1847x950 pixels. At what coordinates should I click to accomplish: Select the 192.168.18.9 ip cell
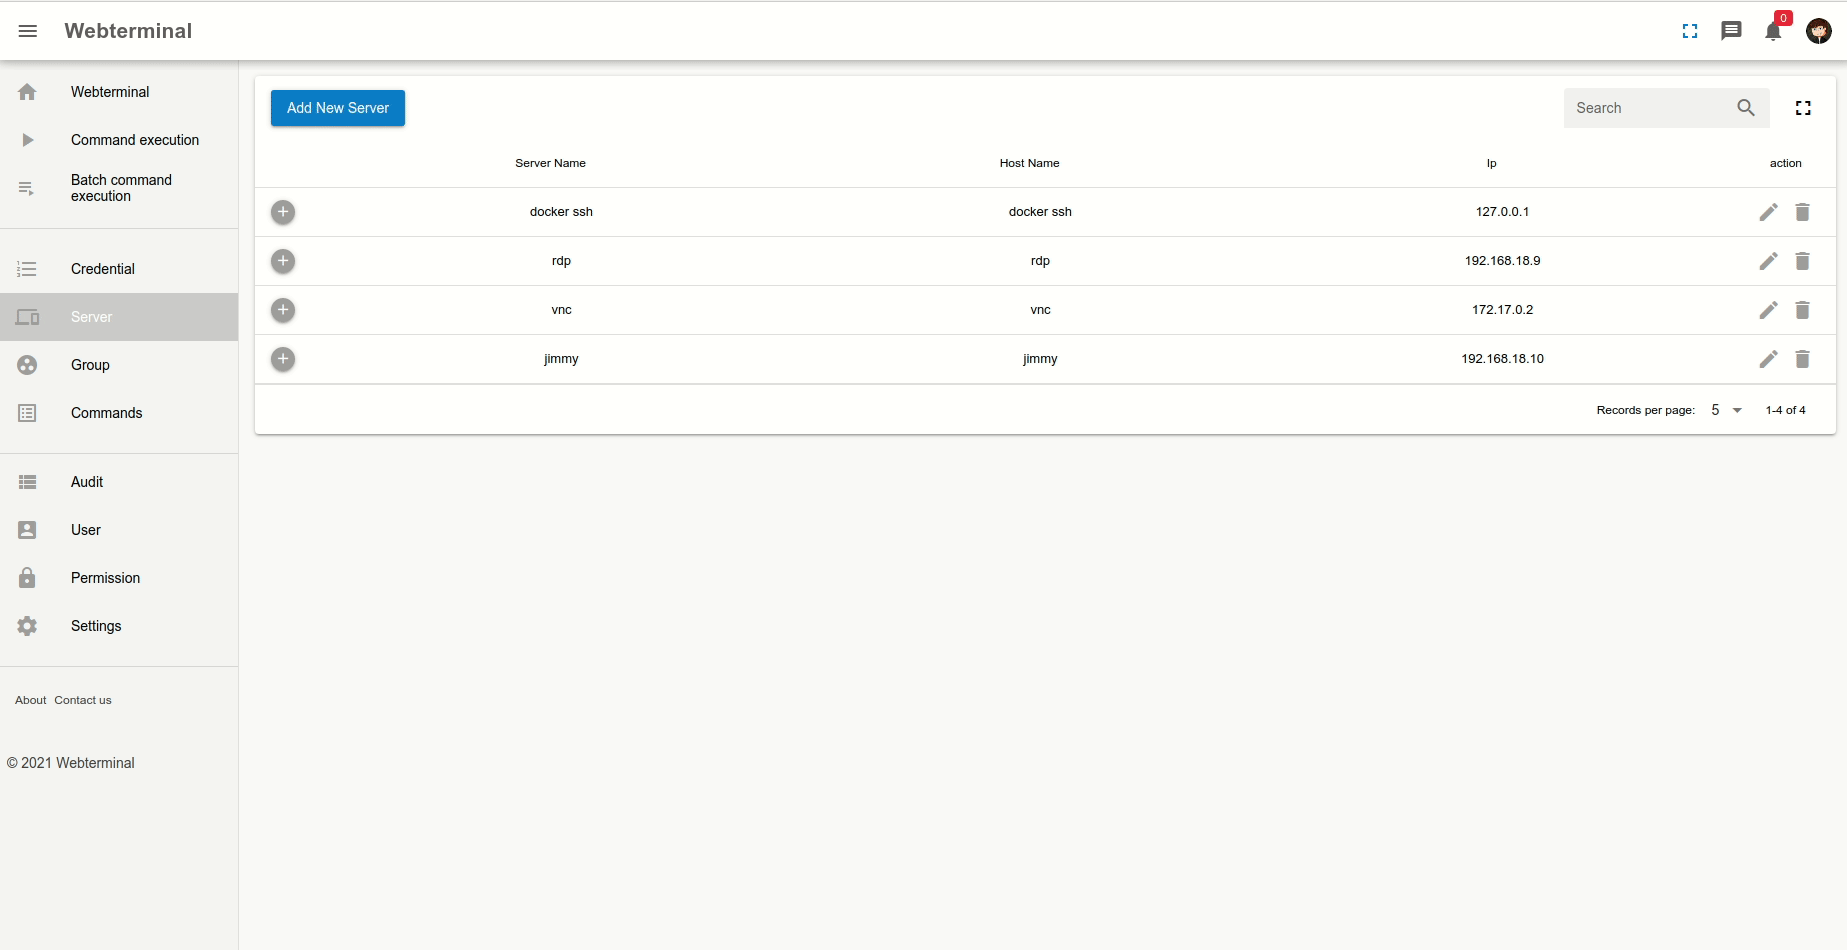(1502, 261)
